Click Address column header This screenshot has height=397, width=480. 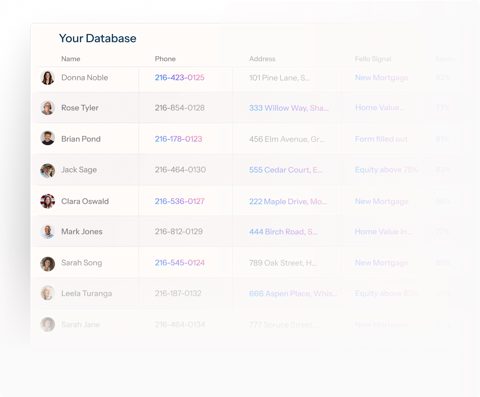point(262,59)
